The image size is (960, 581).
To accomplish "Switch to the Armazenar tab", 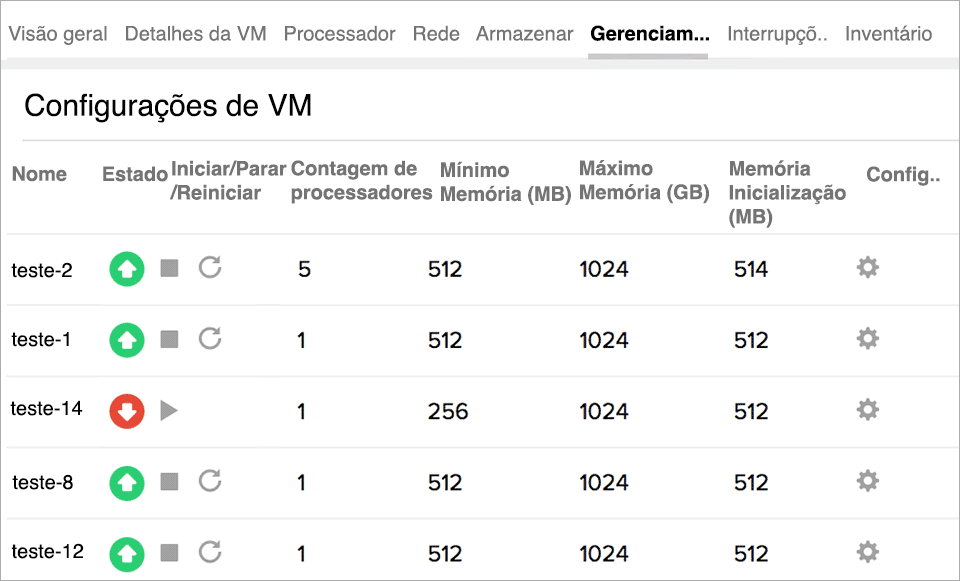I will tap(524, 33).
